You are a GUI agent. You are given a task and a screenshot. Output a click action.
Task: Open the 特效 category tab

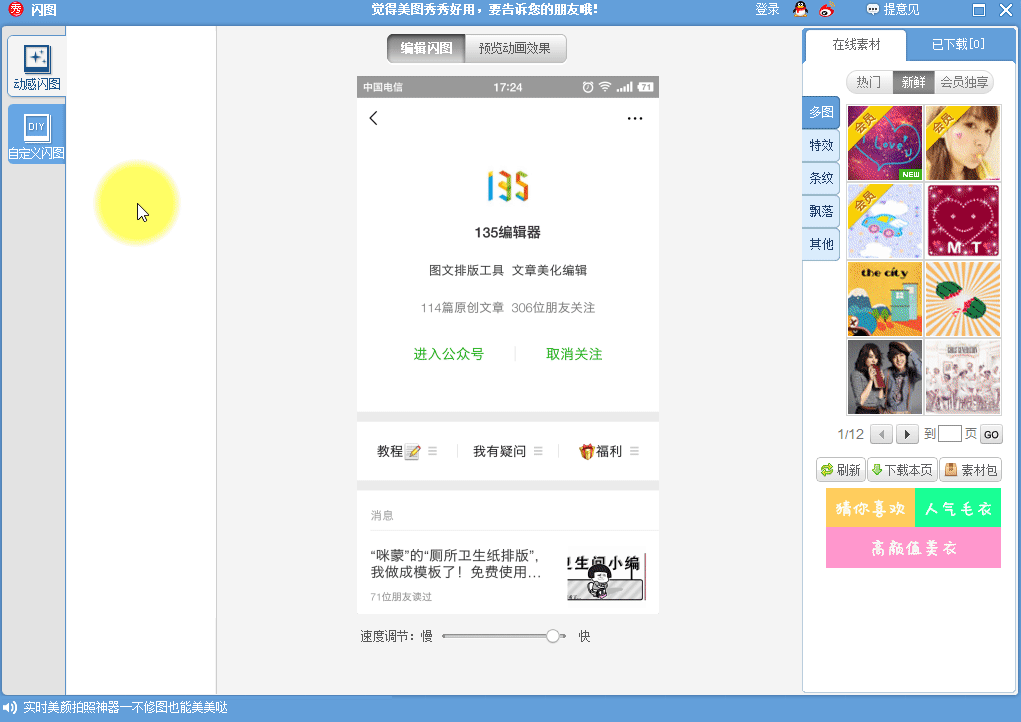(821, 145)
